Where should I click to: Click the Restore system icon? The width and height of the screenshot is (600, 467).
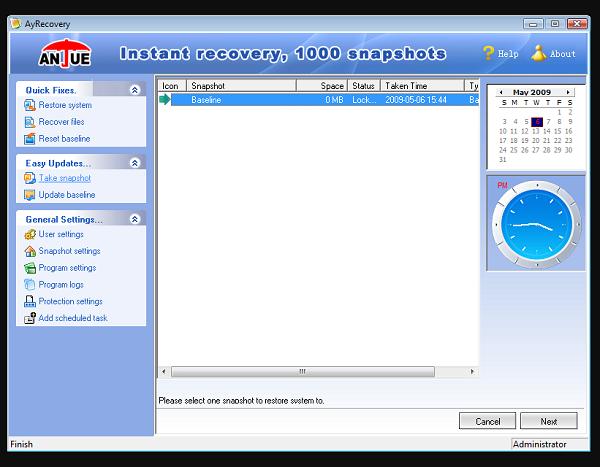pos(30,105)
